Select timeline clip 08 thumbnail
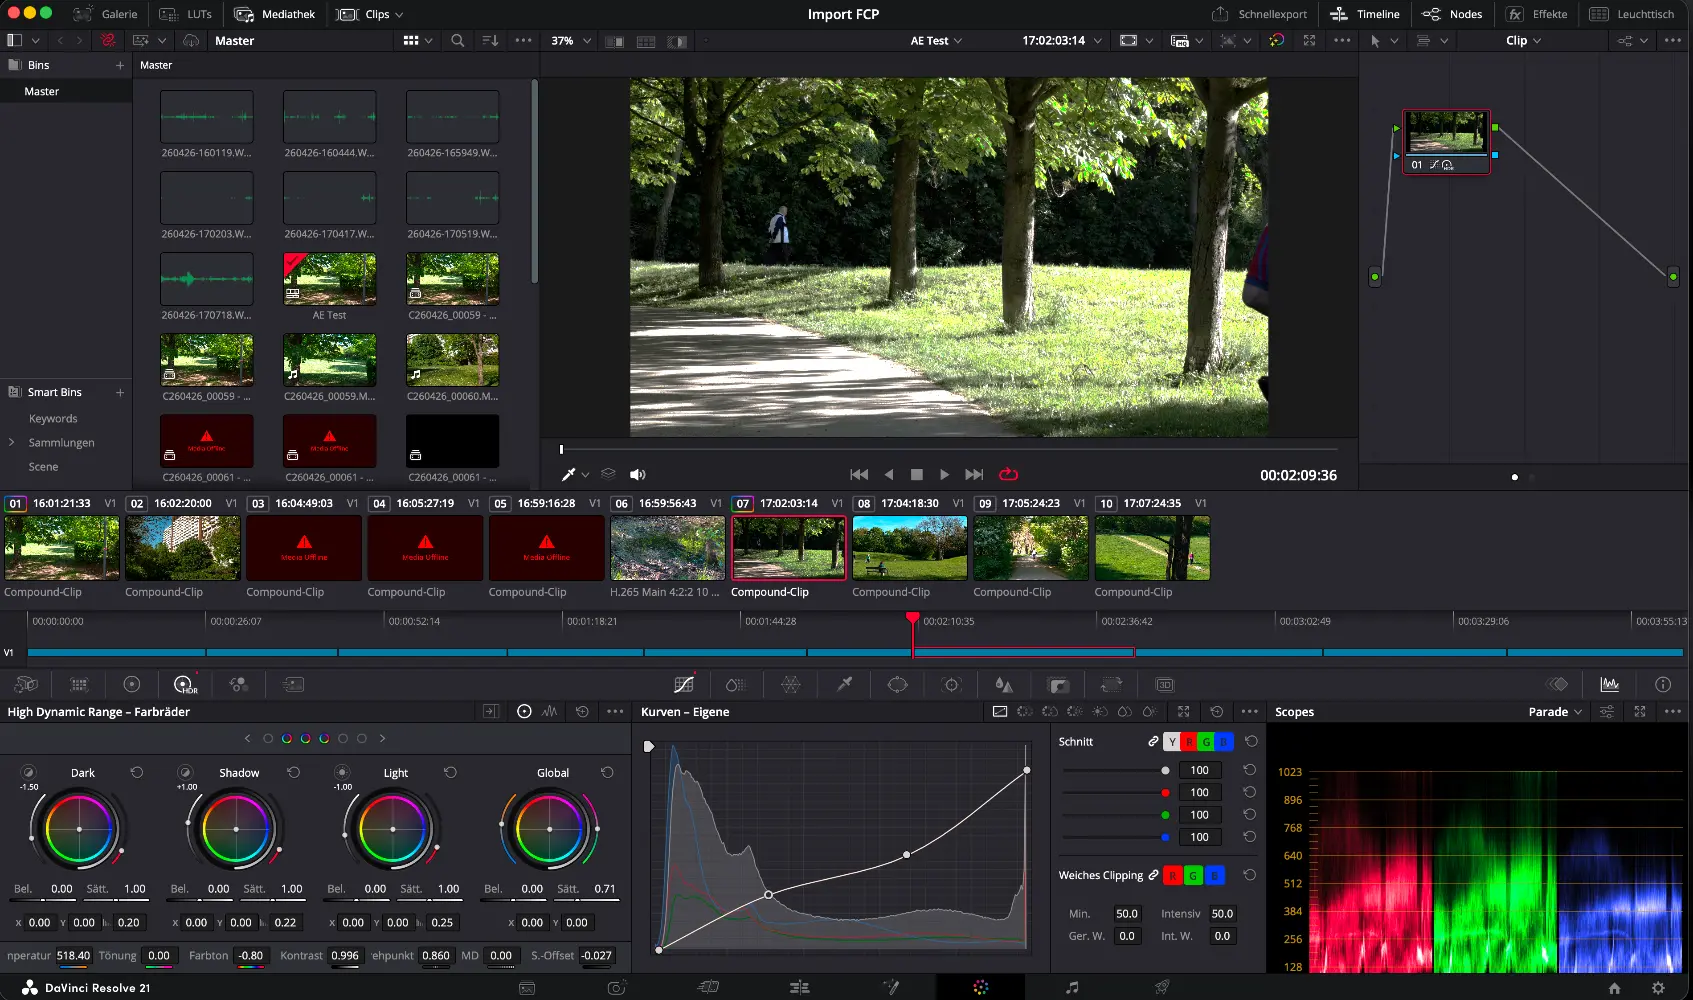Viewport: 1693px width, 1000px height. click(910, 548)
